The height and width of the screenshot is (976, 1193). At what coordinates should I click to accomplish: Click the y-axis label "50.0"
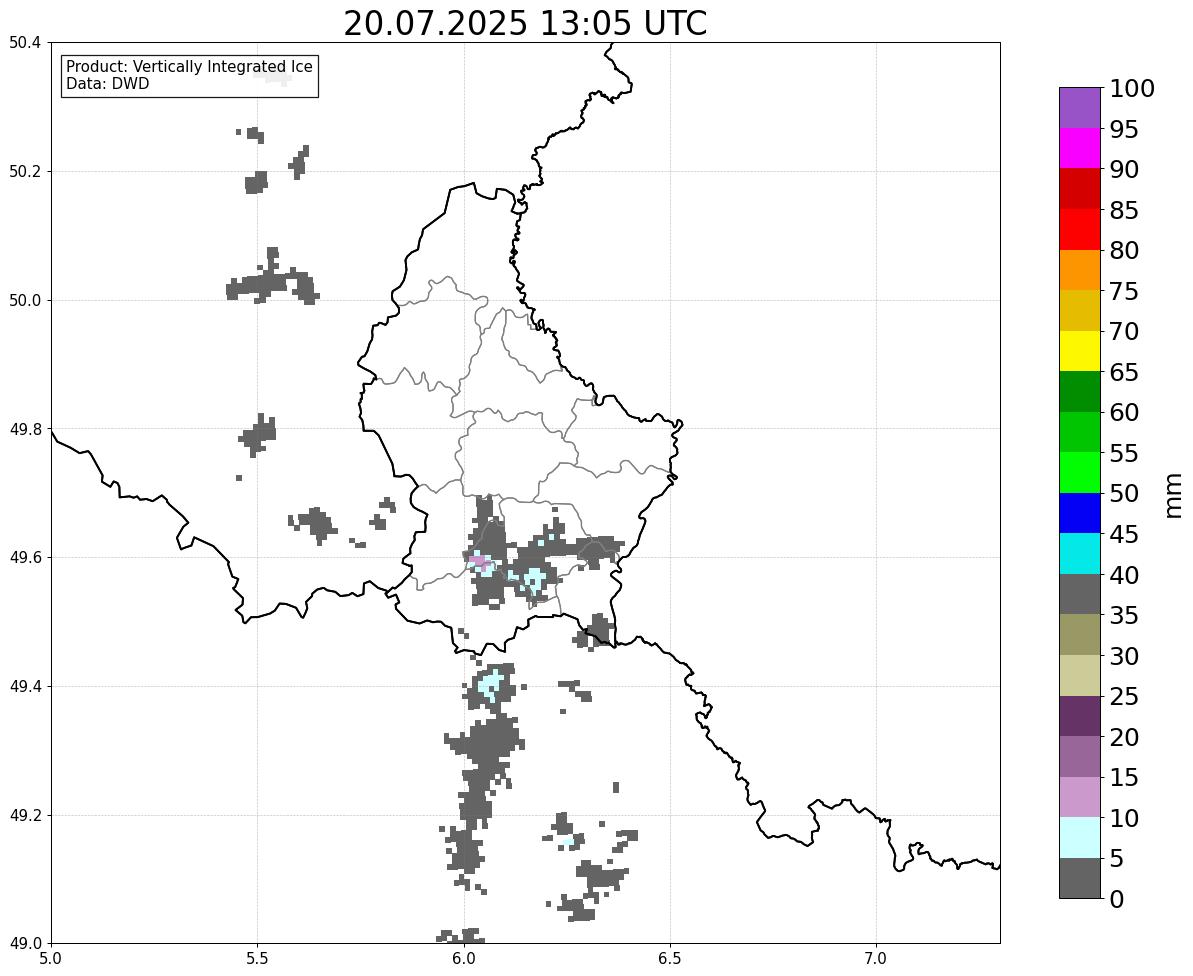(24, 300)
